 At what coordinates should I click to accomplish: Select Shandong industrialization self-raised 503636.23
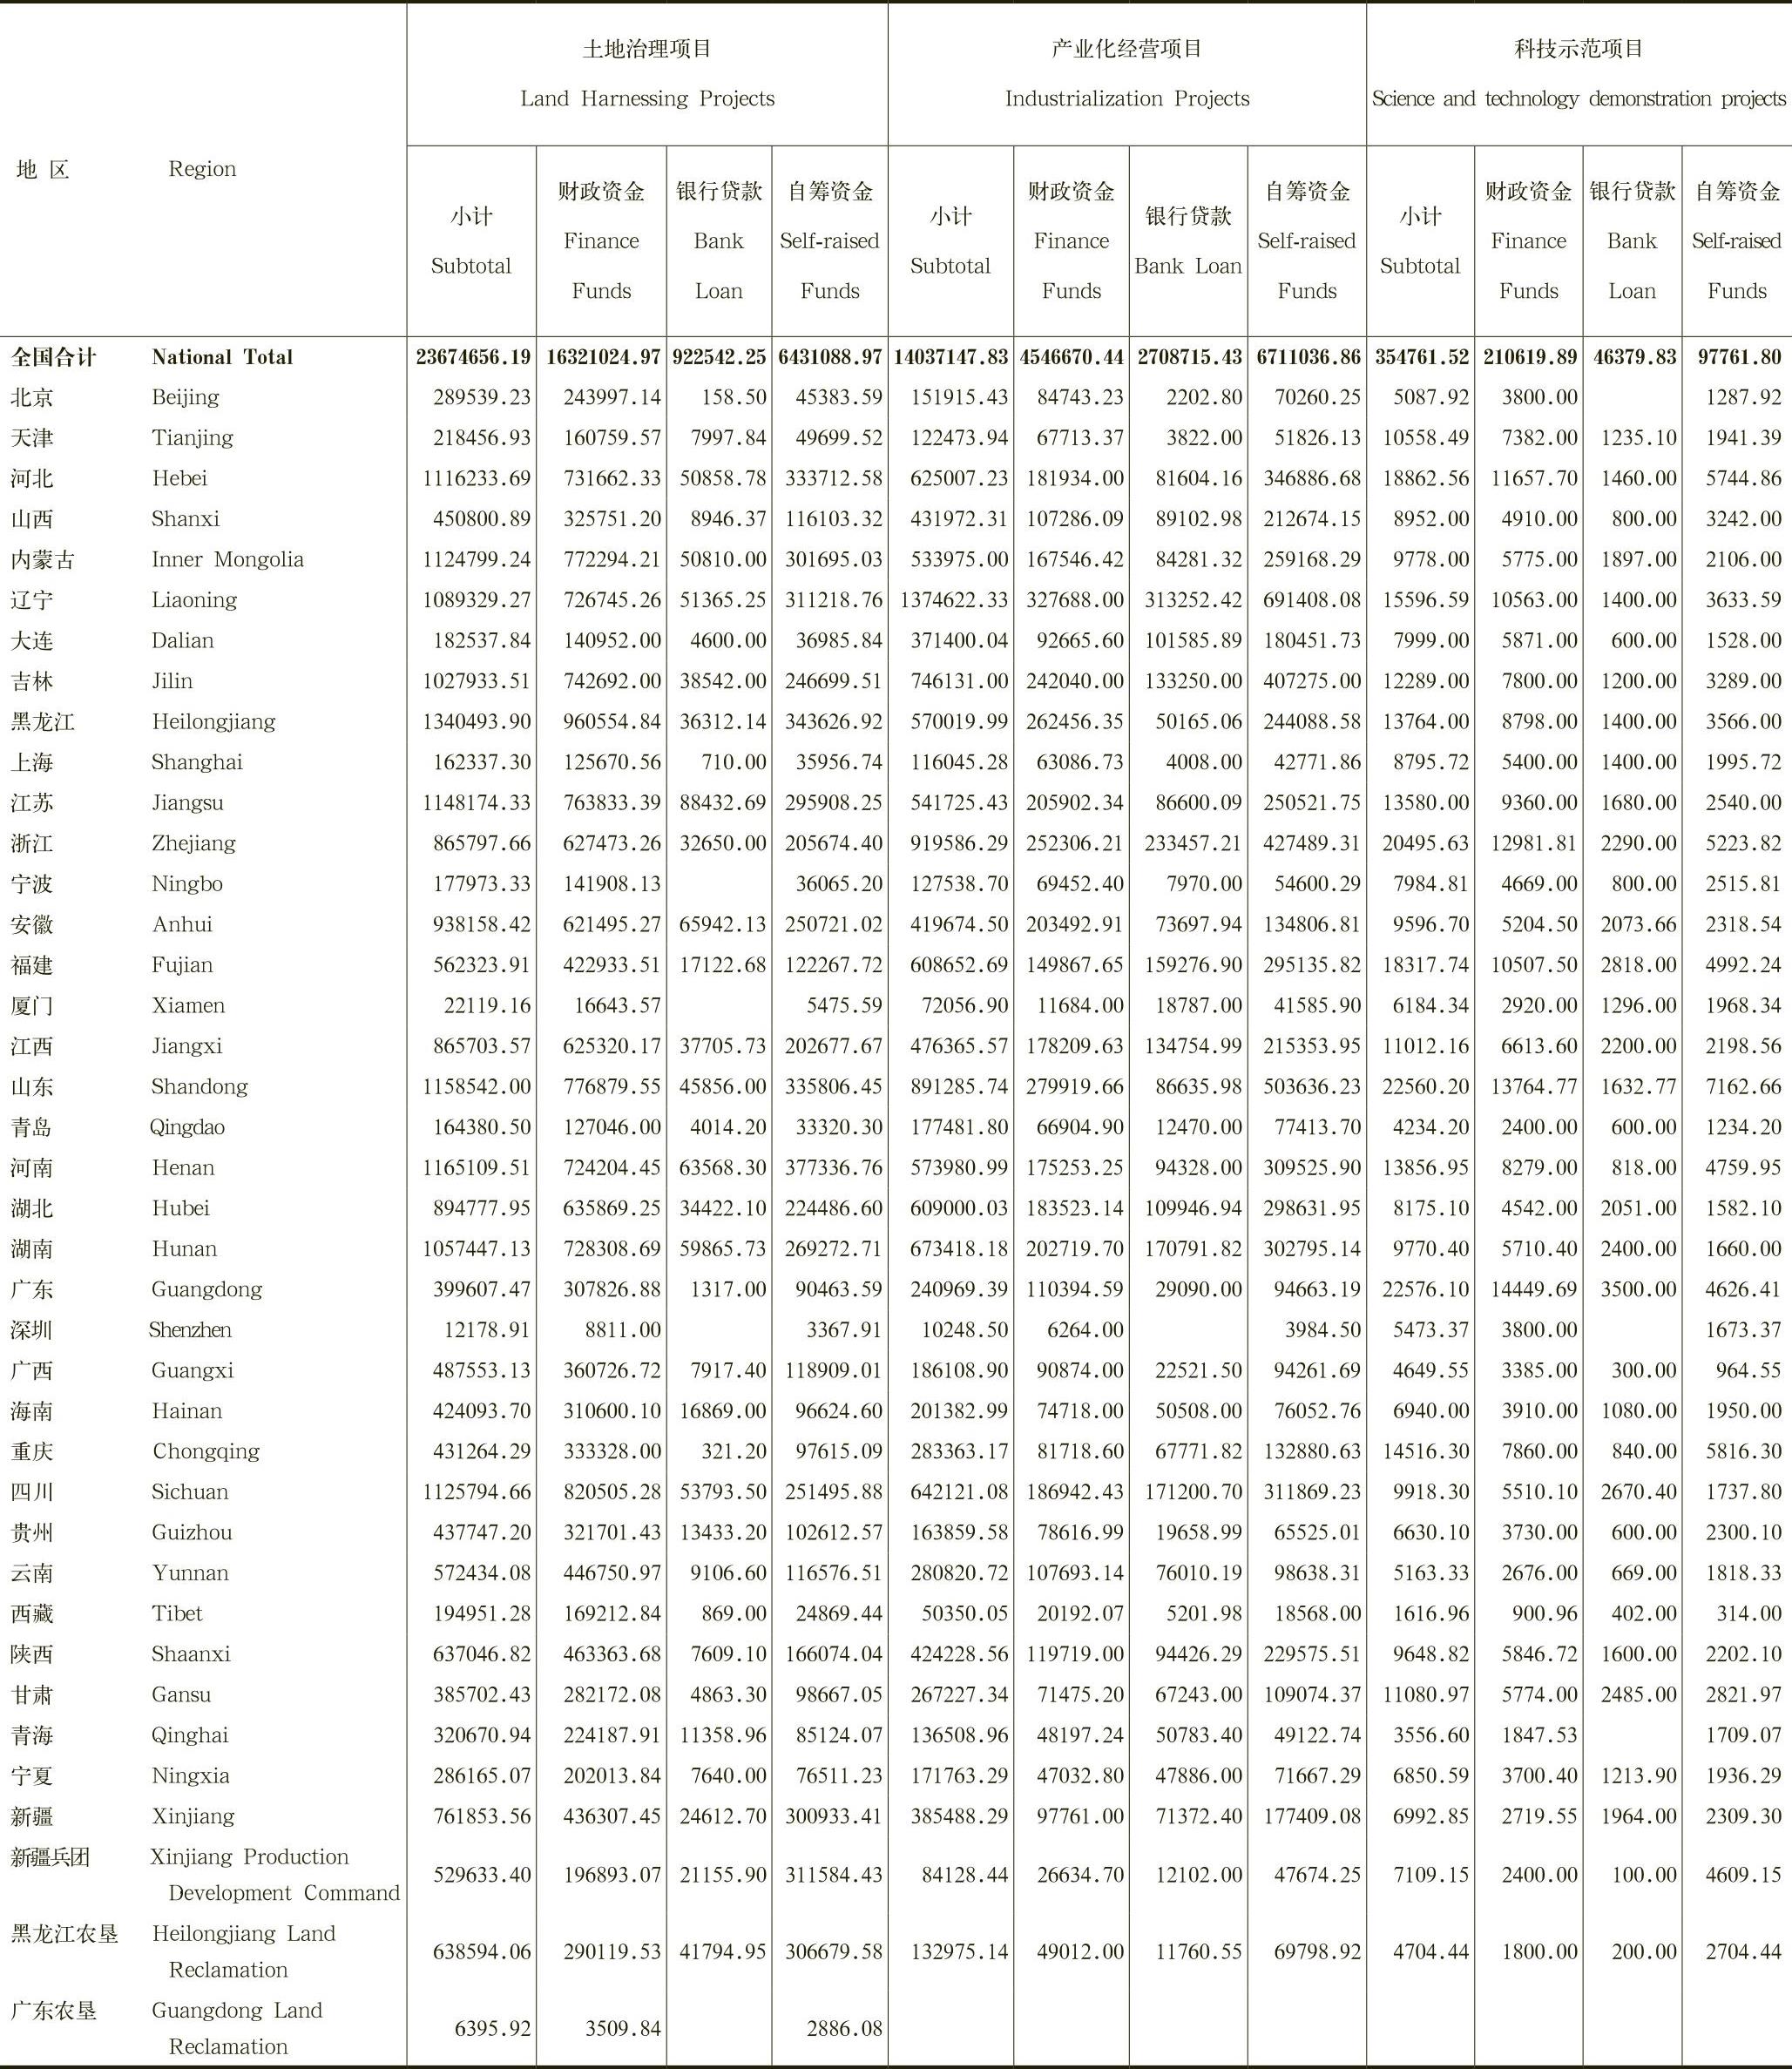[x=1311, y=1087]
